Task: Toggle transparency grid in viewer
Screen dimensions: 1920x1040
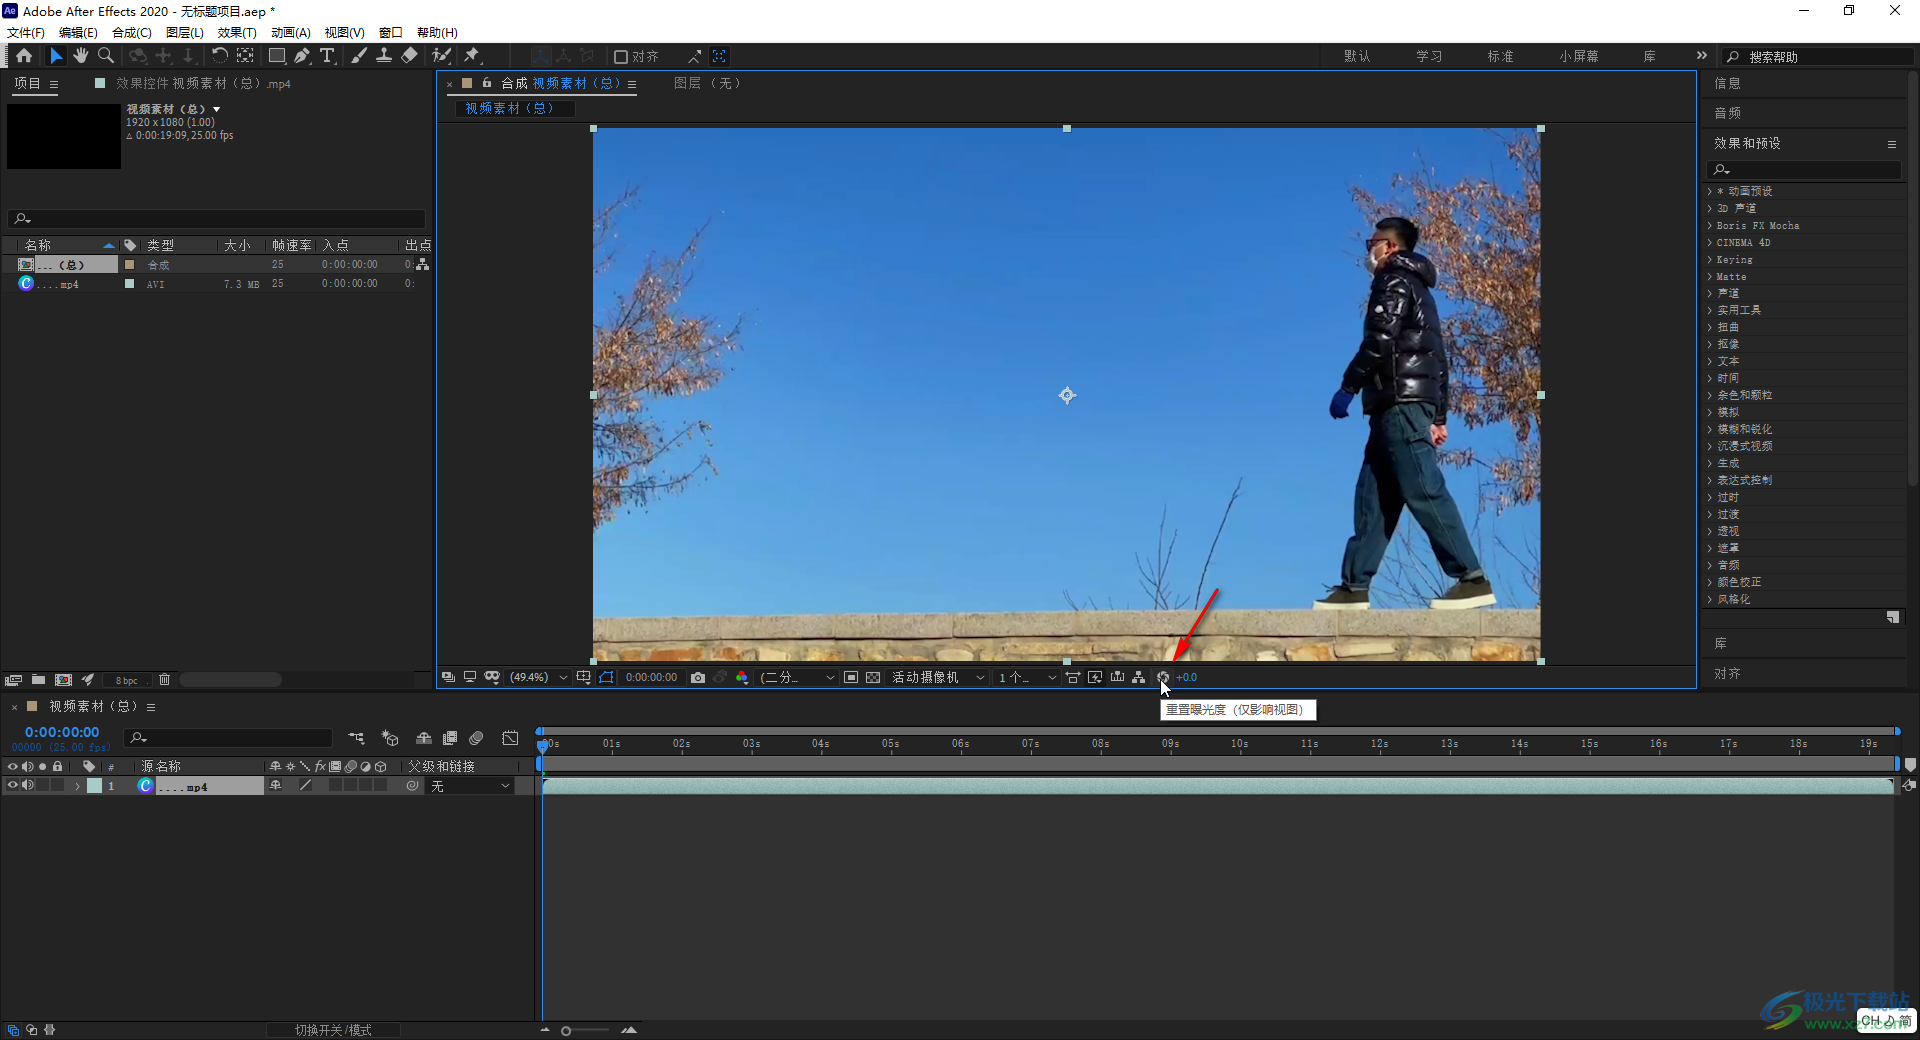Action: click(x=873, y=677)
